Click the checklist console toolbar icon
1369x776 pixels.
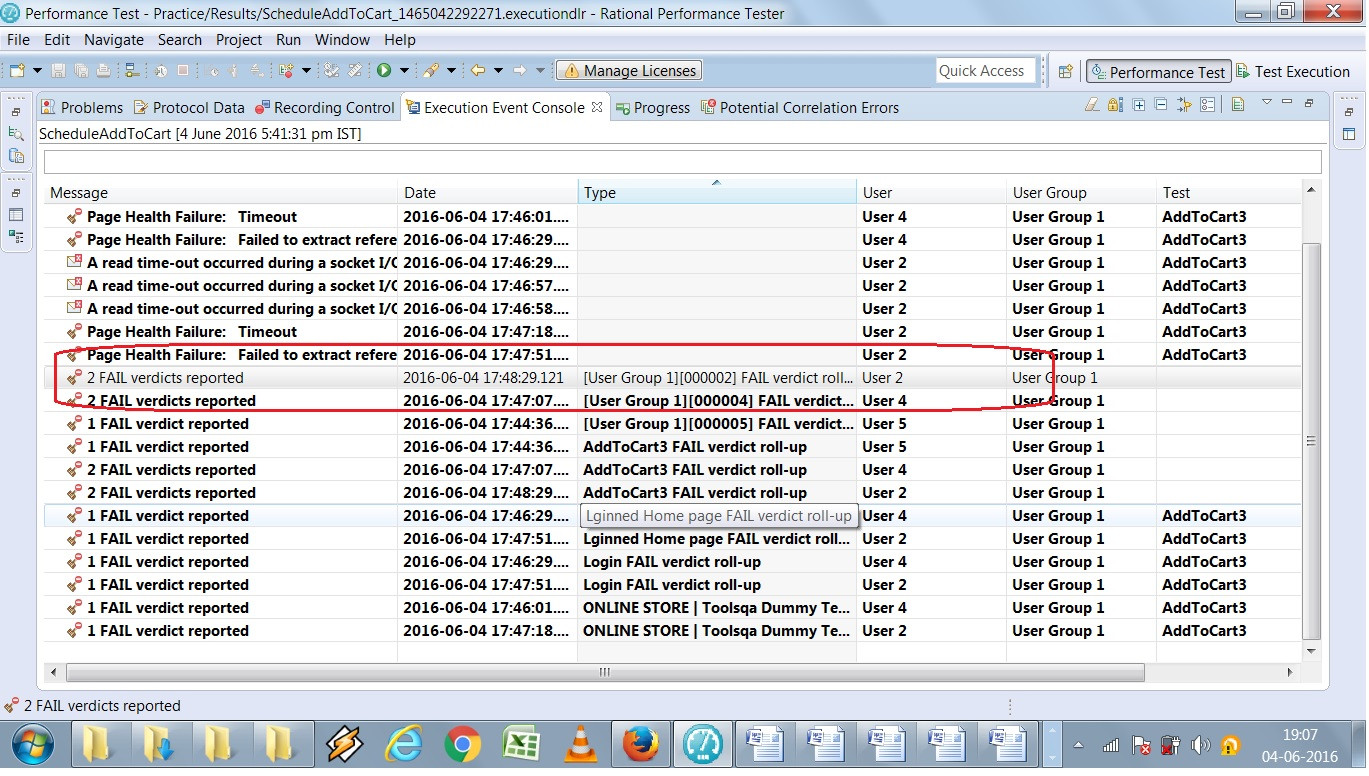[x=1208, y=104]
